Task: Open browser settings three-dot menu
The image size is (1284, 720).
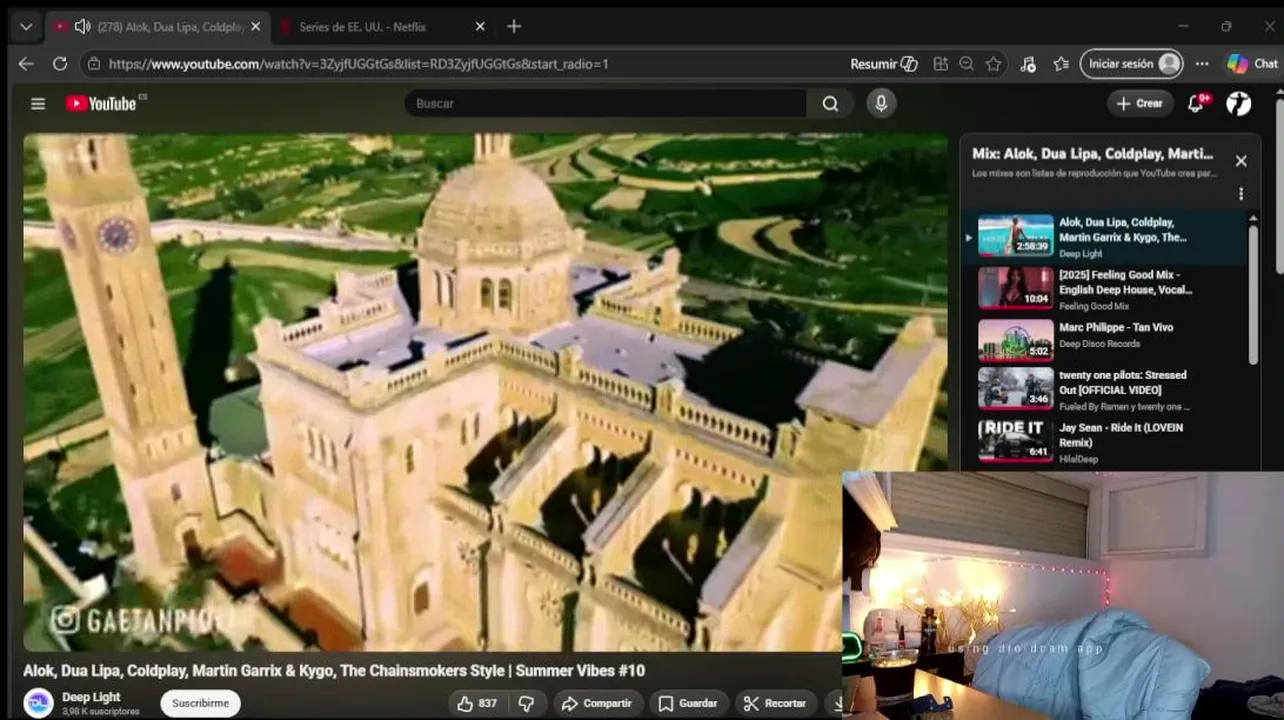Action: (x=1202, y=64)
